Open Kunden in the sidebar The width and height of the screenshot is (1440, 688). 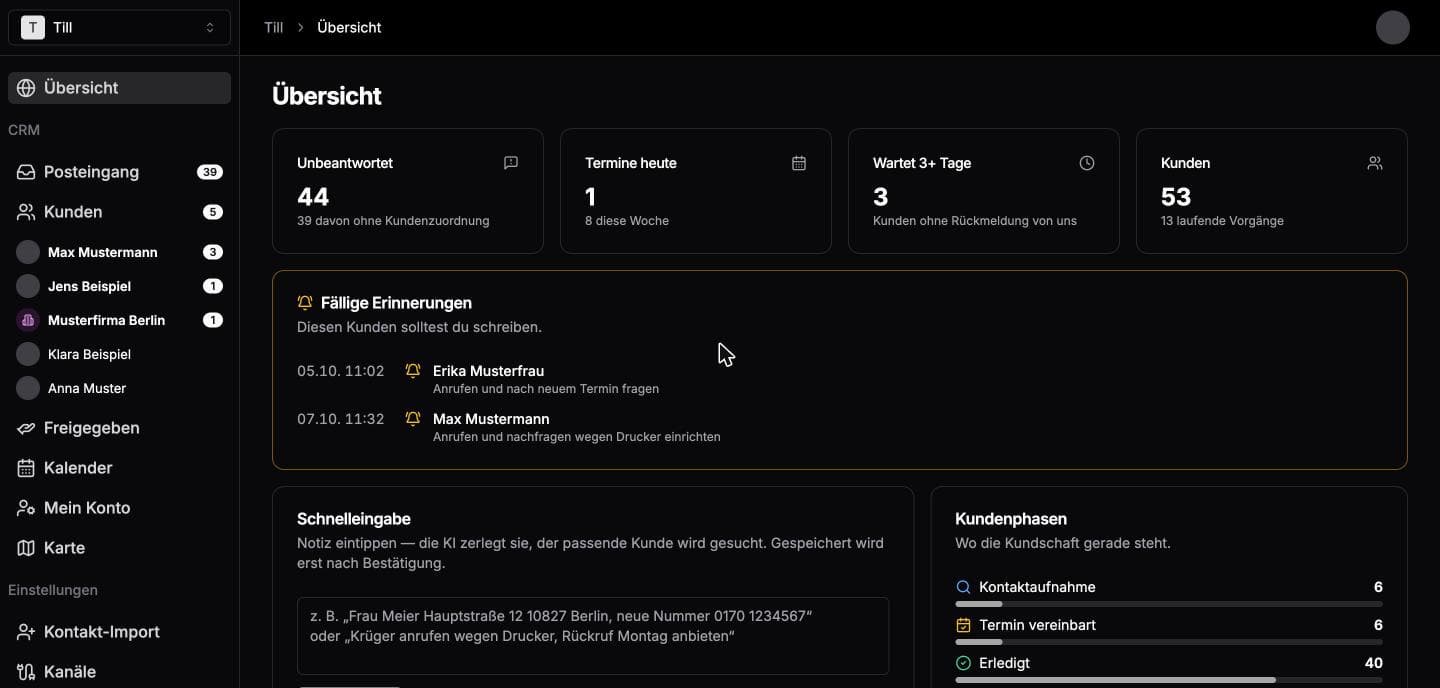[119, 212]
